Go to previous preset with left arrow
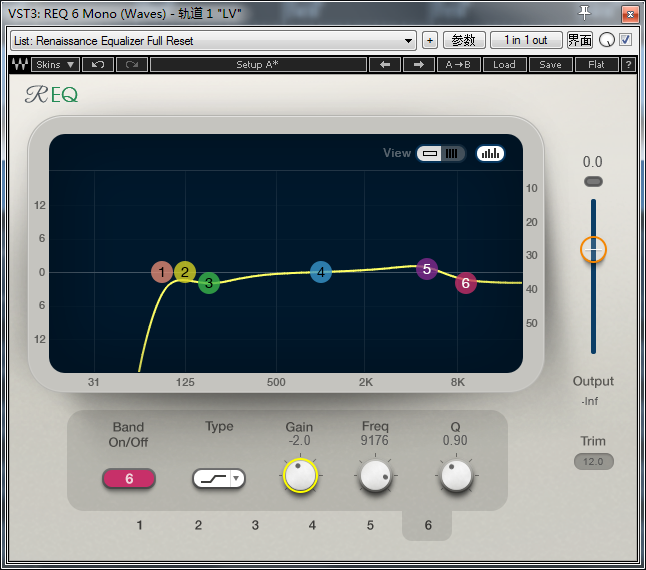The height and width of the screenshot is (570, 646). [x=385, y=65]
